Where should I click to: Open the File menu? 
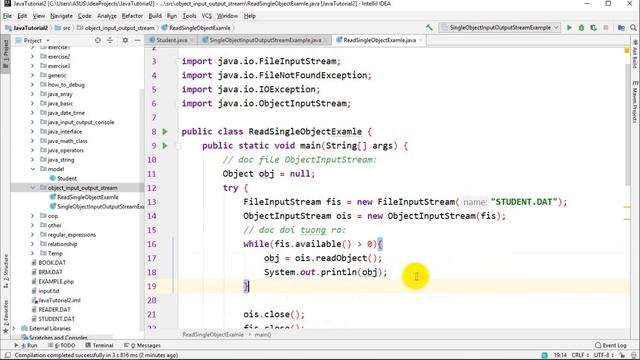[7, 16]
